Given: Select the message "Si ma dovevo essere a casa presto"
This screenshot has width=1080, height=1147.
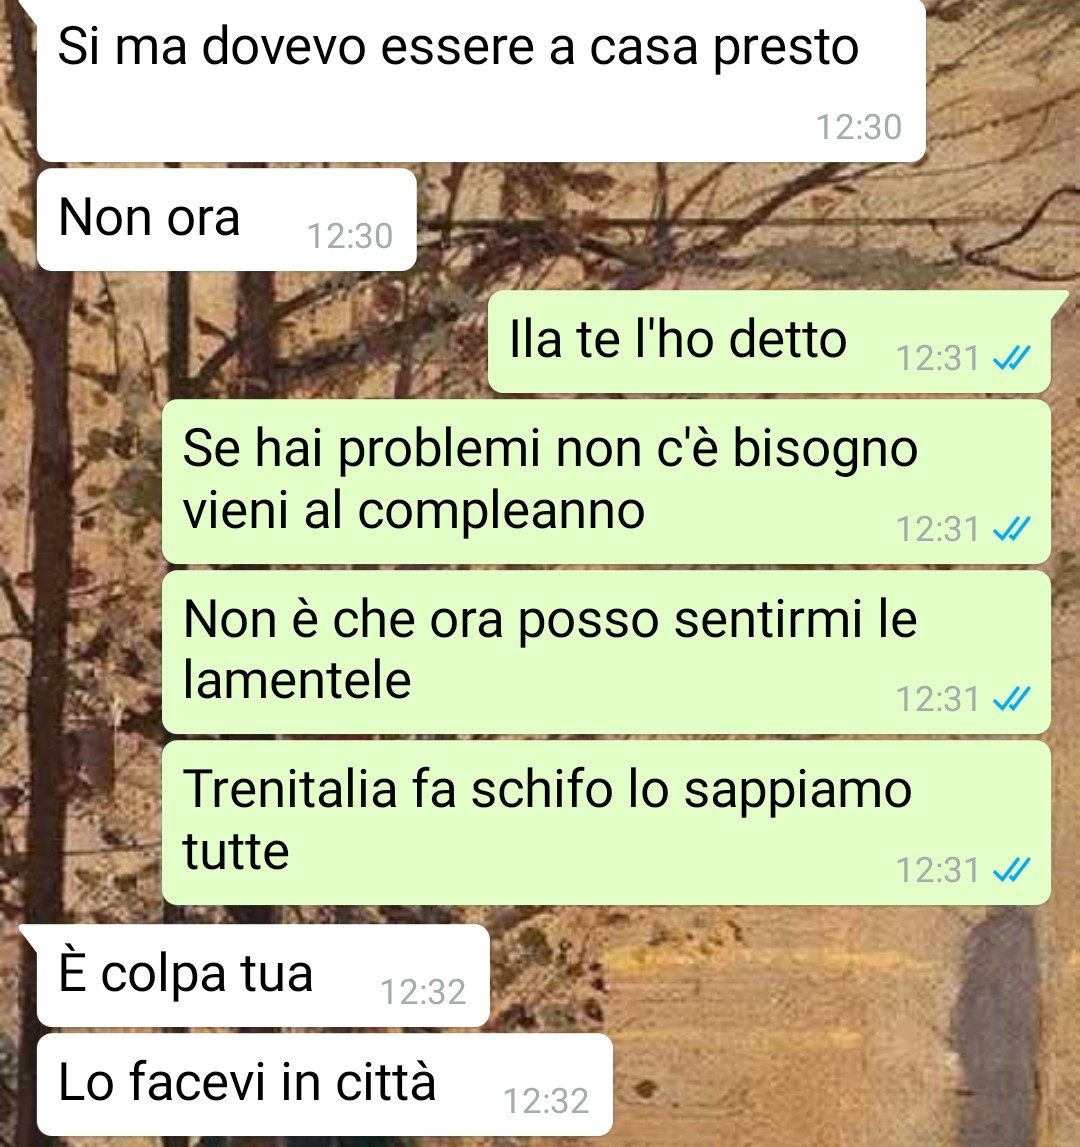Looking at the screenshot, I should coord(481,80).
